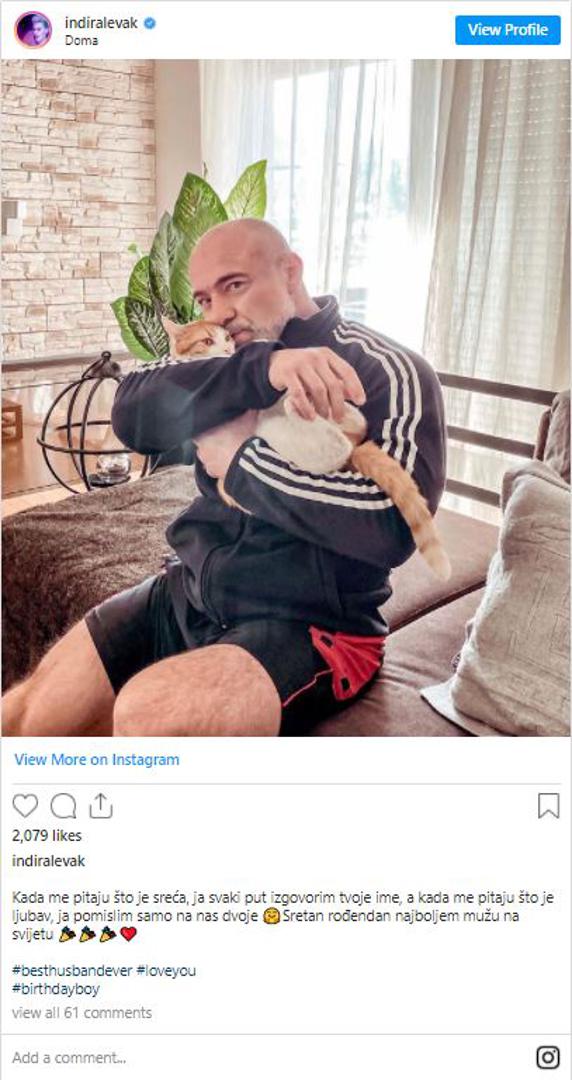Click the View Profile button
Screen dimensions: 572x1080
tap(508, 30)
